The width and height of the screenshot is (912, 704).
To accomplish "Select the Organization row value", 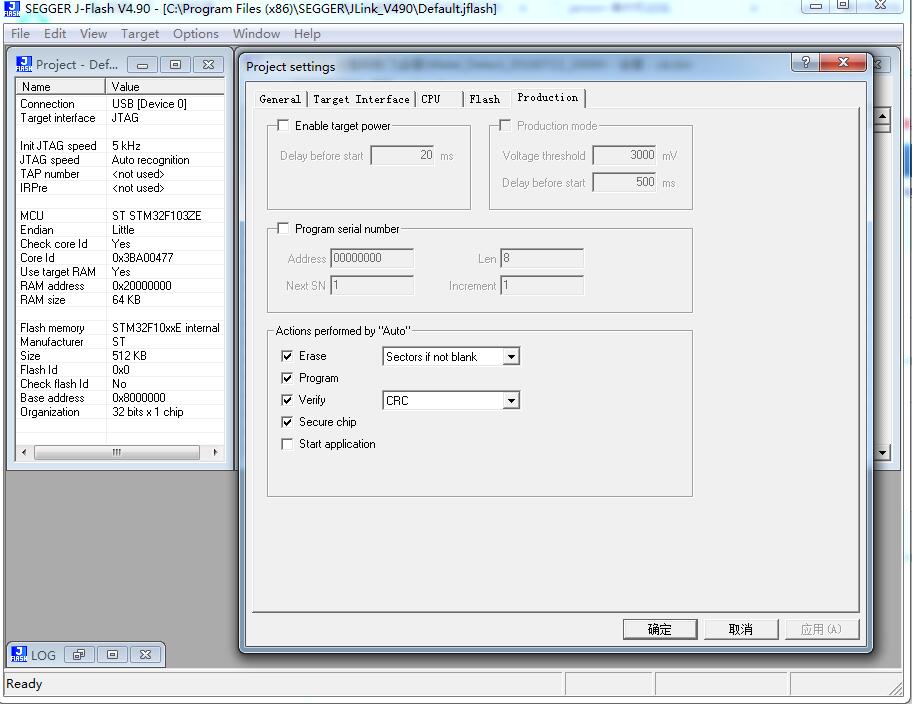I will [x=148, y=412].
